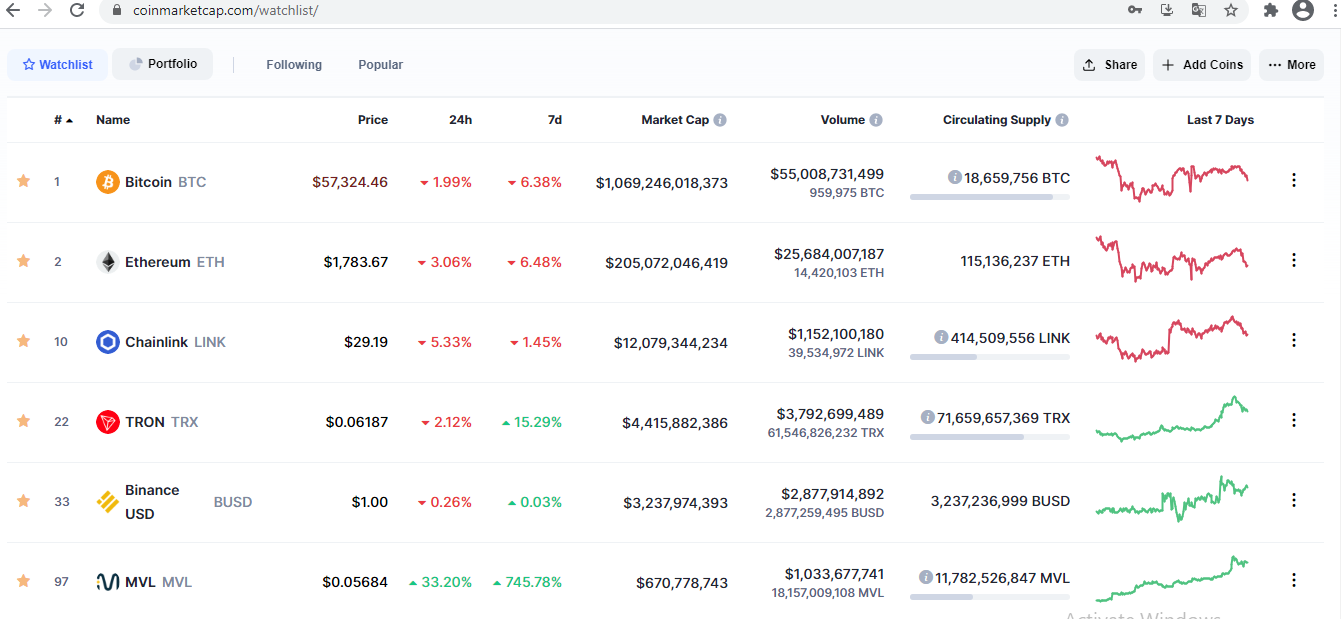This screenshot has height=619, width=1341.
Task: Bookmark this page with the star icon
Action: click(1231, 10)
